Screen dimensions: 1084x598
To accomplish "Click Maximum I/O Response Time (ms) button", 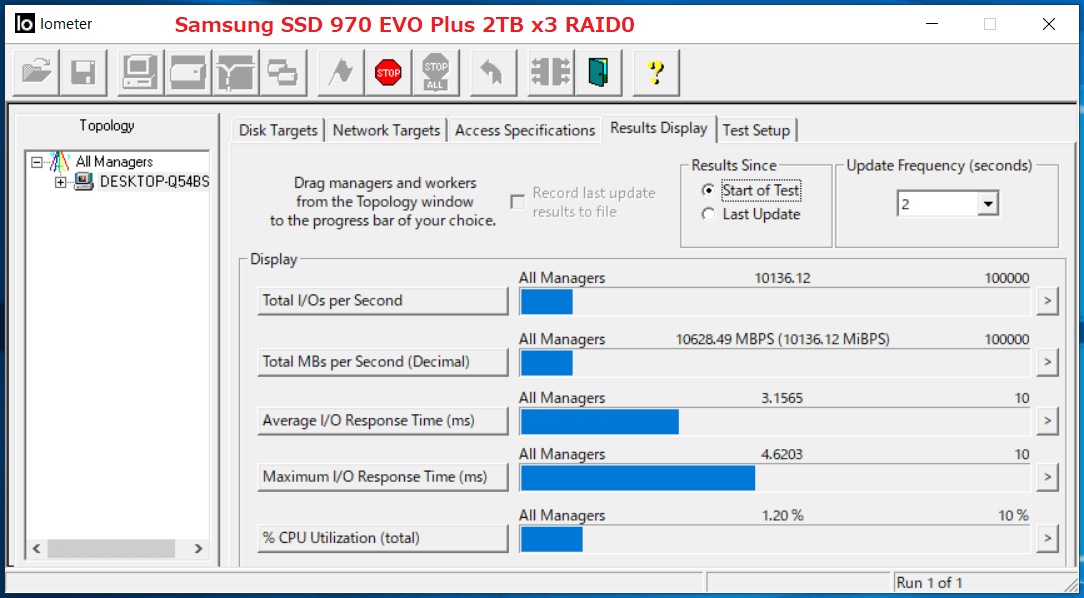I will pos(383,477).
